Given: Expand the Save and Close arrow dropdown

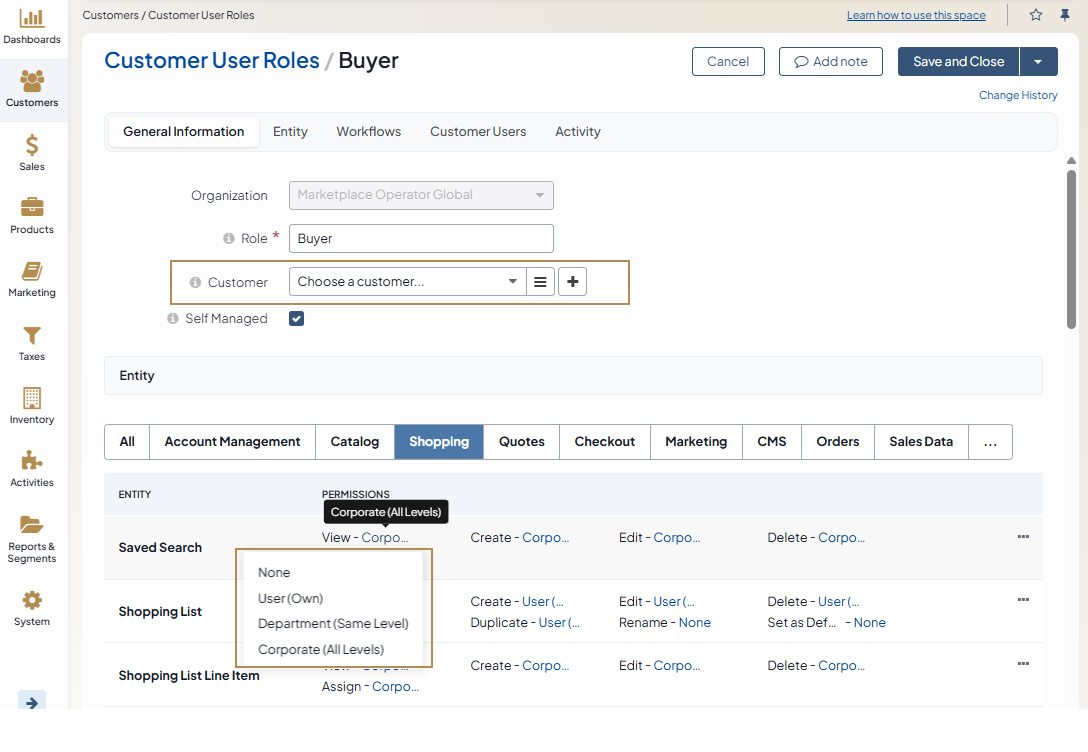Looking at the screenshot, I should coord(1038,62).
